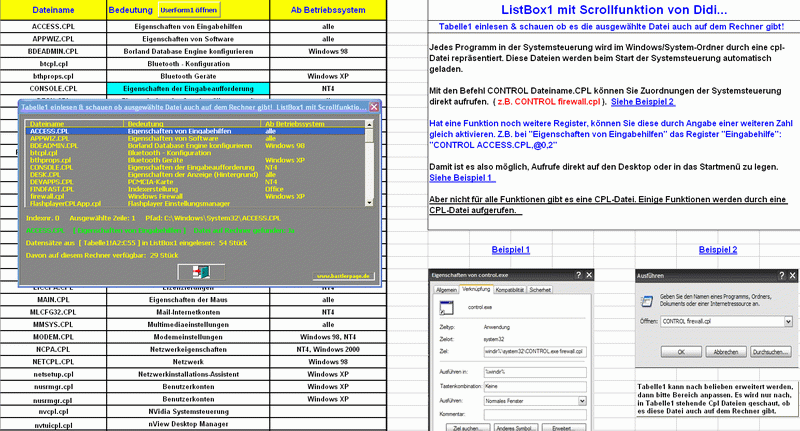
Task: Click the control.exe file icon in properties dialog
Action: [446, 308]
